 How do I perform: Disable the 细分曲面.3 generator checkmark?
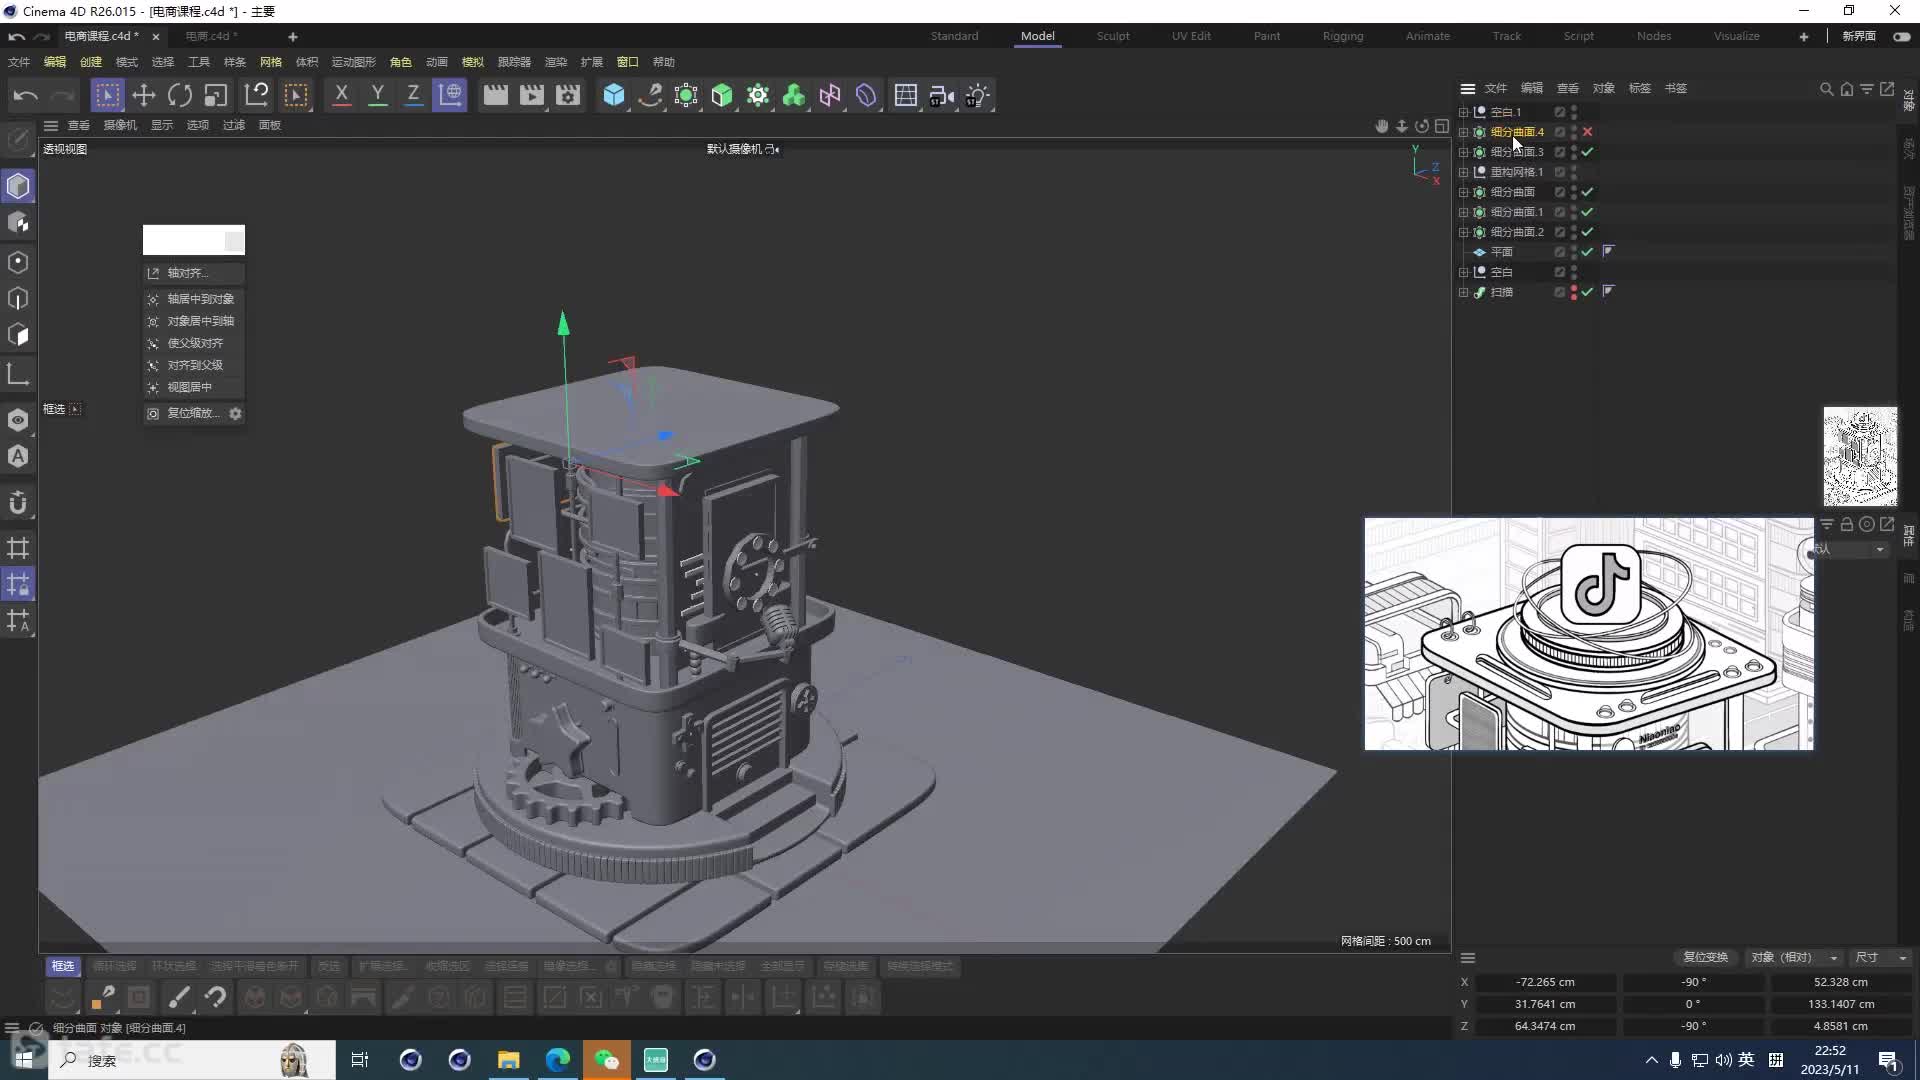coord(1587,152)
